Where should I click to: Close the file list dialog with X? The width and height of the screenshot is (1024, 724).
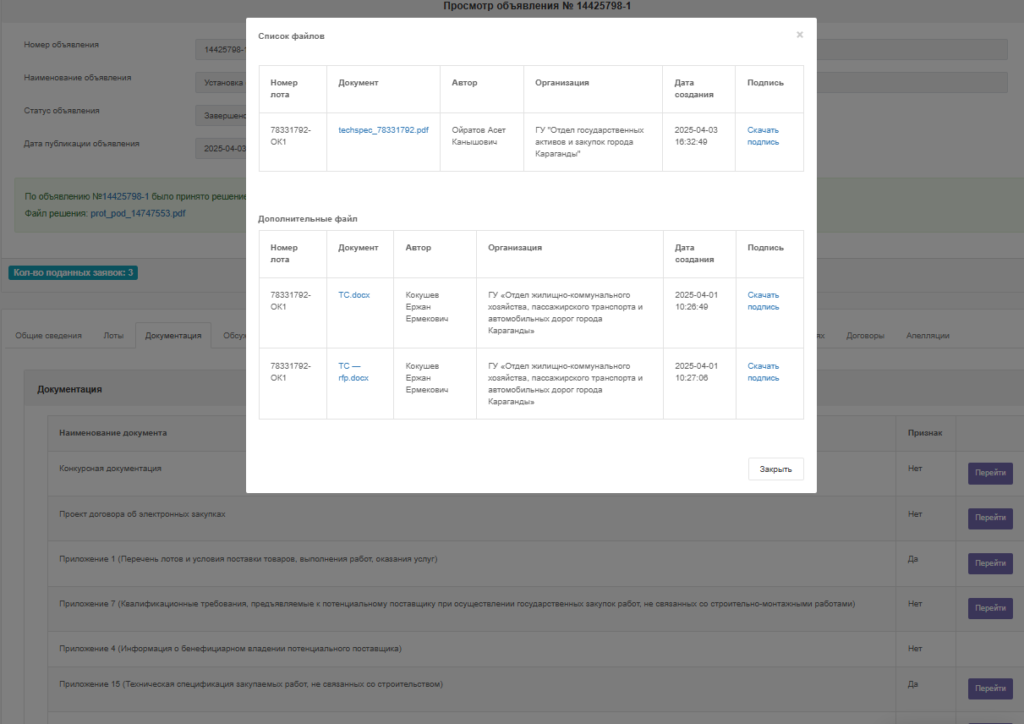click(799, 35)
